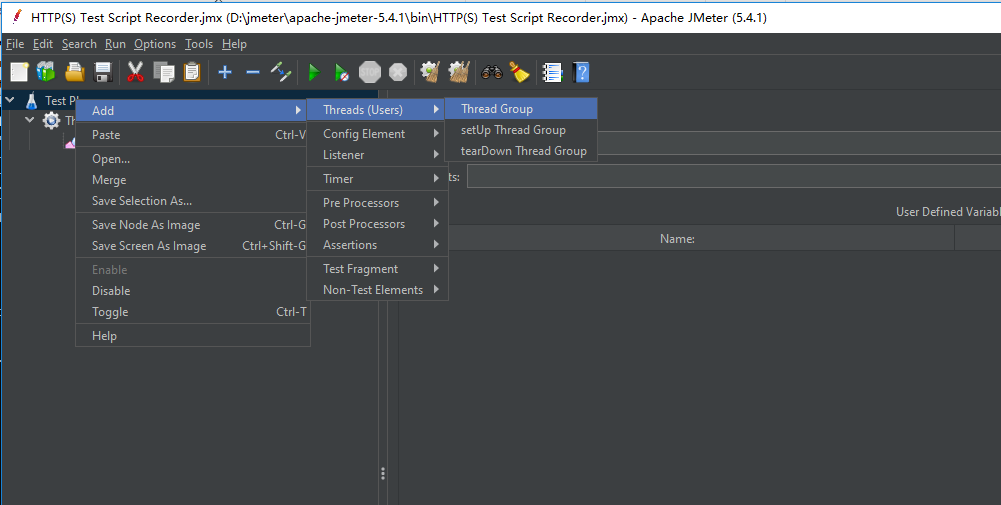Click the Shutdown threads icon
The height and width of the screenshot is (505, 1001).
pos(398,72)
